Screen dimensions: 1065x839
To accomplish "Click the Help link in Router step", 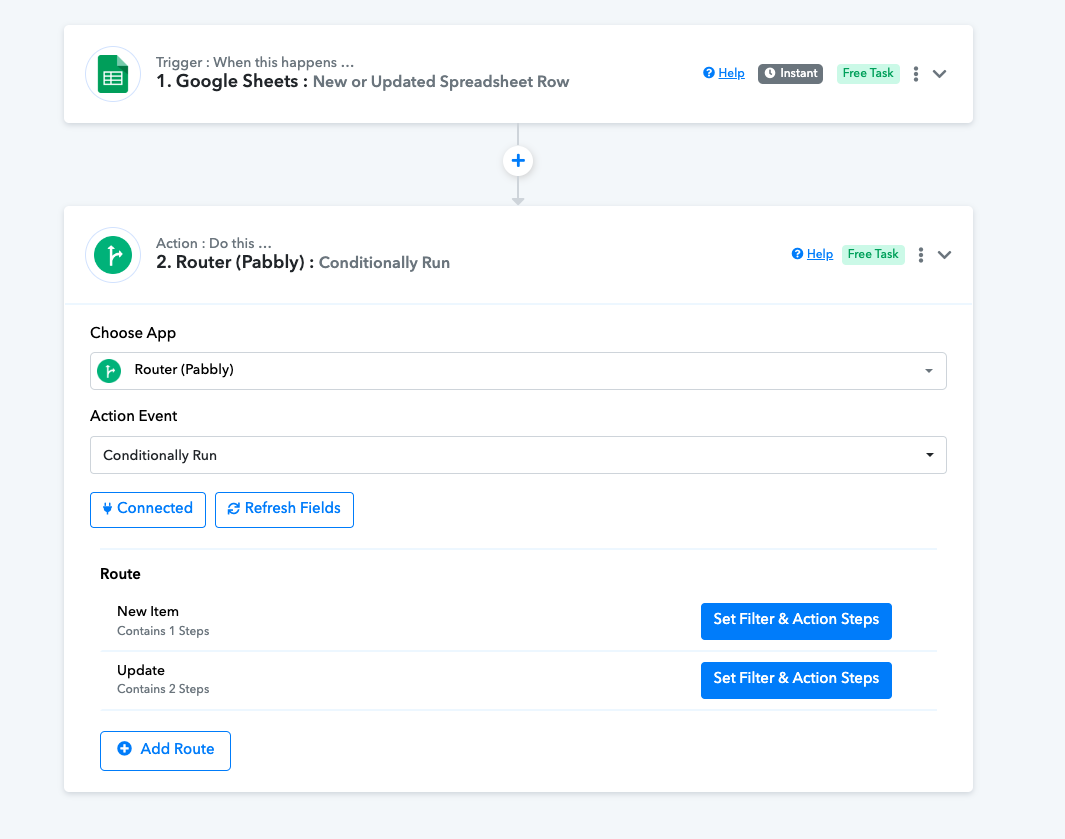I will coord(820,253).
